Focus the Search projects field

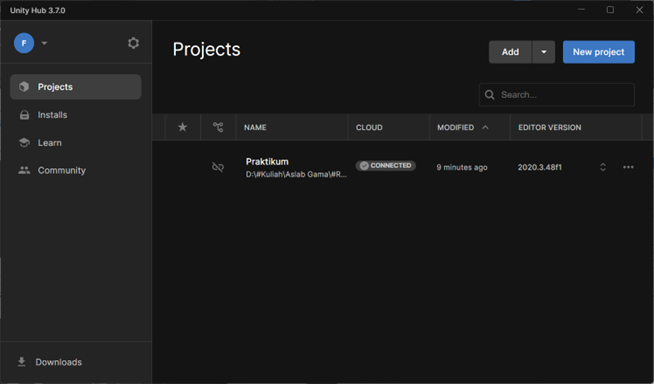click(x=557, y=95)
